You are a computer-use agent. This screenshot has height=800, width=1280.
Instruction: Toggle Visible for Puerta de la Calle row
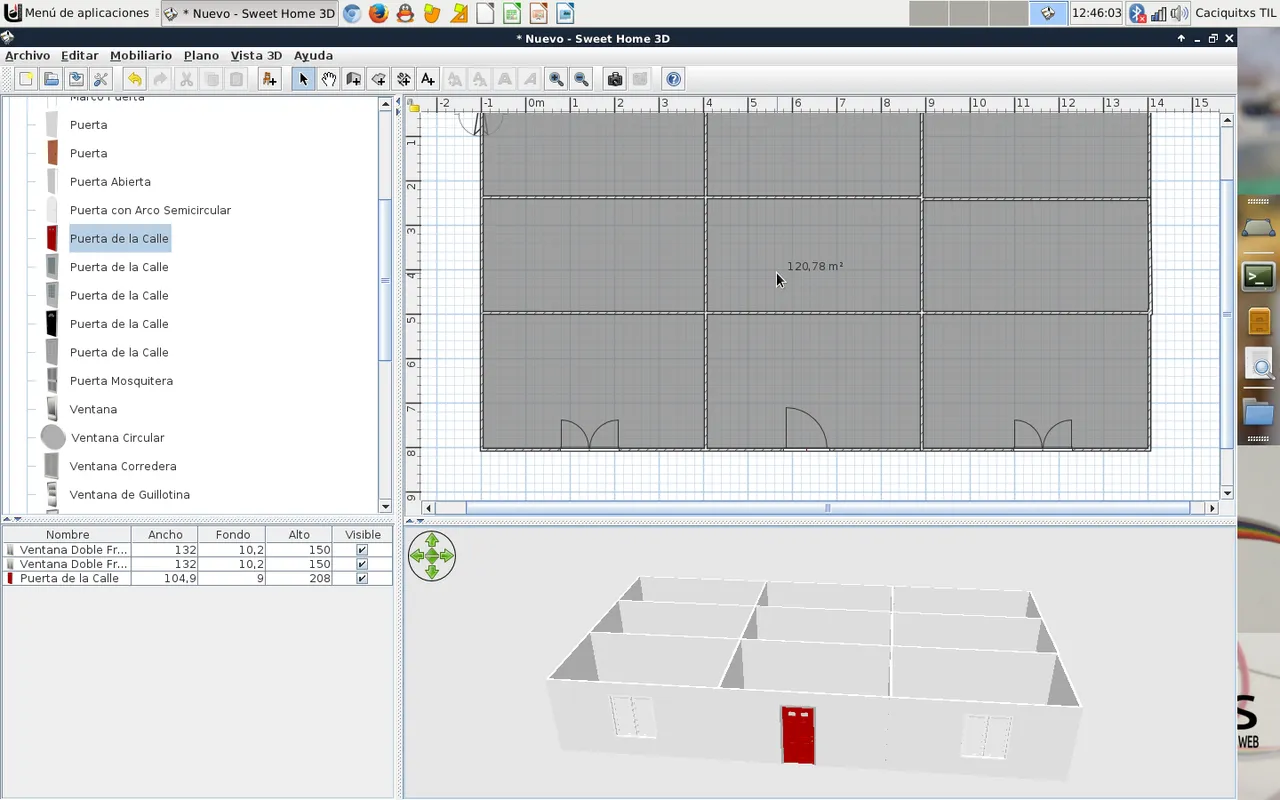[362, 578]
